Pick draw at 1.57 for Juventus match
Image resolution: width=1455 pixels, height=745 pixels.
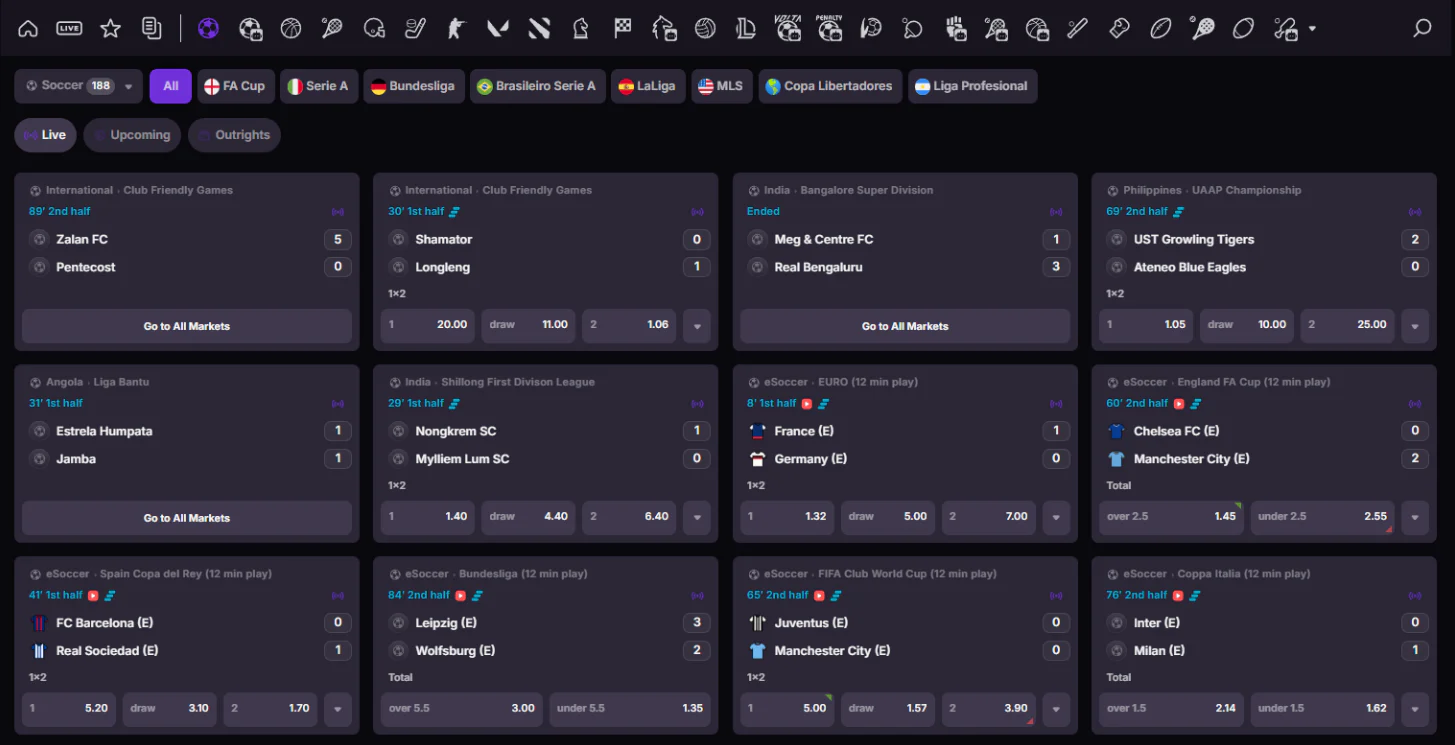tap(888, 709)
